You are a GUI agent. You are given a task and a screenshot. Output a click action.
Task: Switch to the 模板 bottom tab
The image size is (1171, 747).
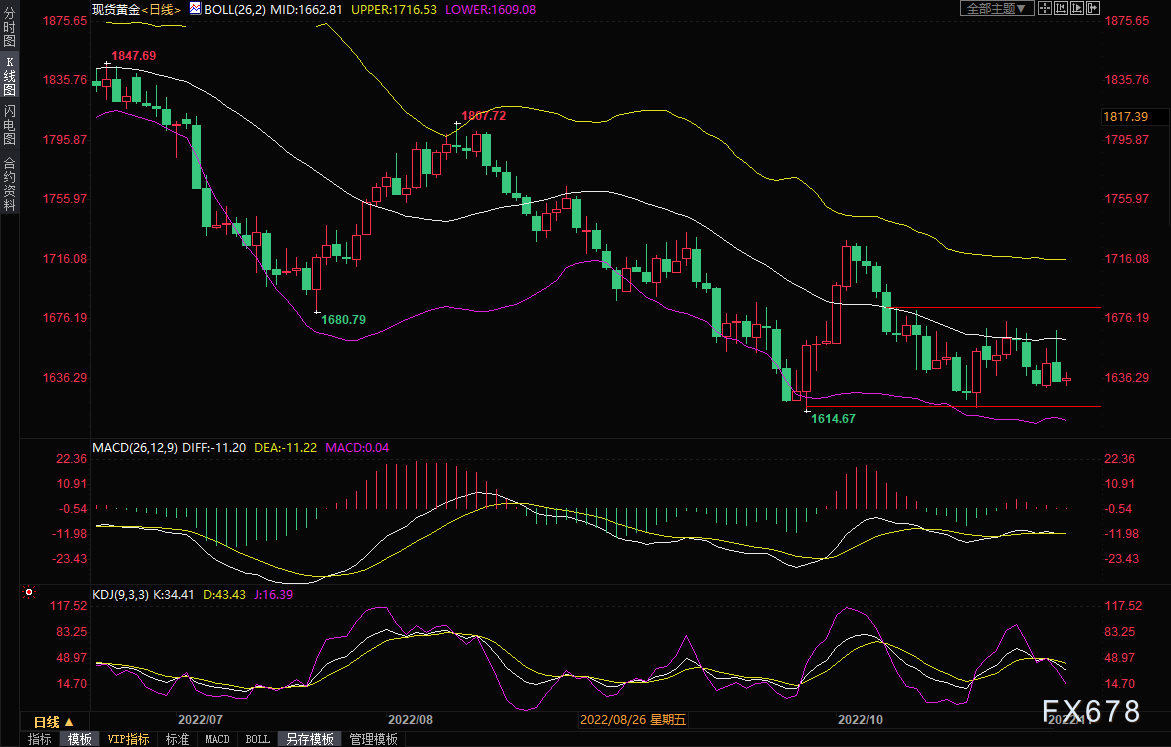(80, 739)
